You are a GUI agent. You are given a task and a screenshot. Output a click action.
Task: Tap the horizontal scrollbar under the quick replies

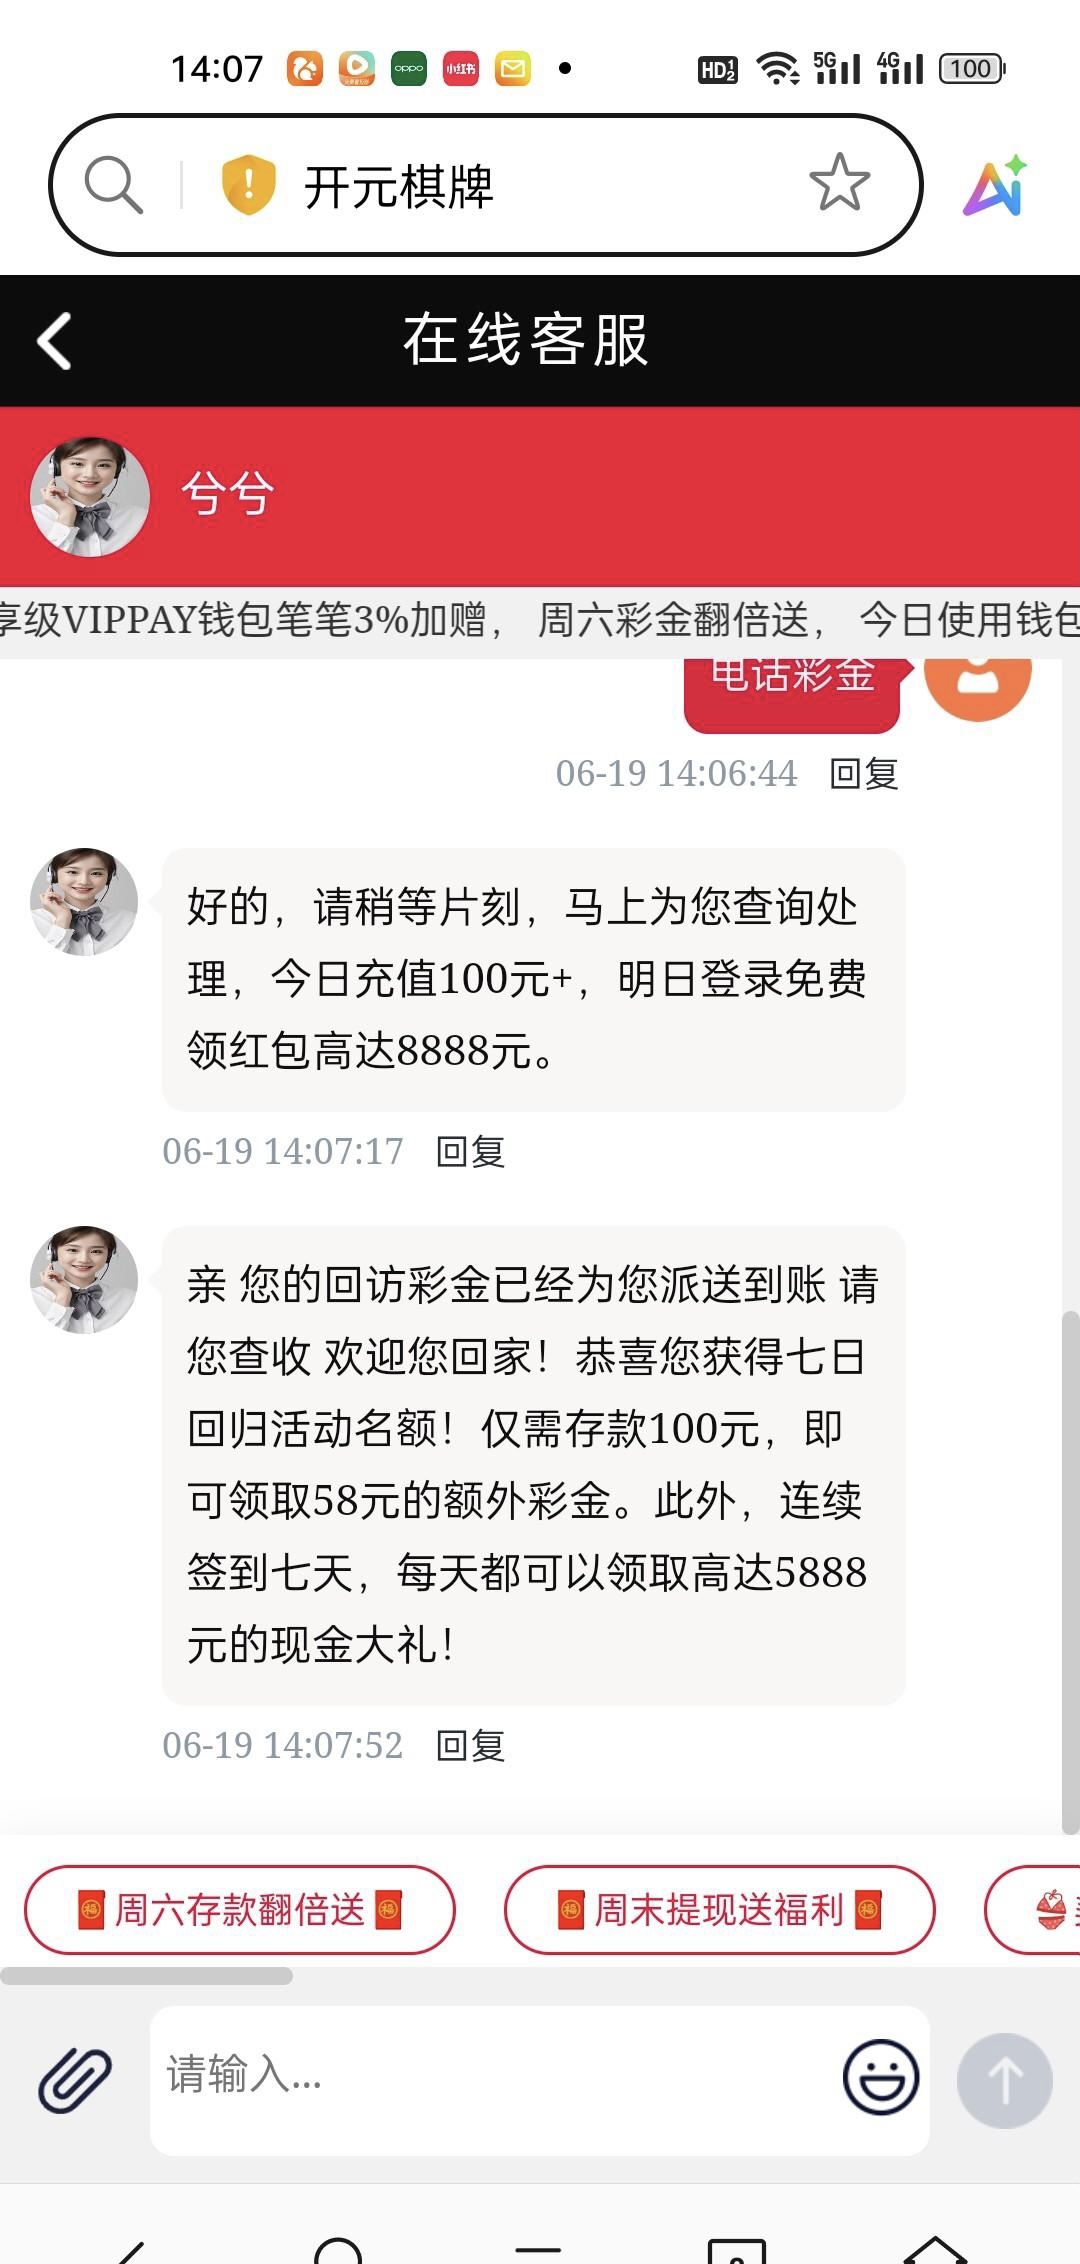tap(146, 1976)
